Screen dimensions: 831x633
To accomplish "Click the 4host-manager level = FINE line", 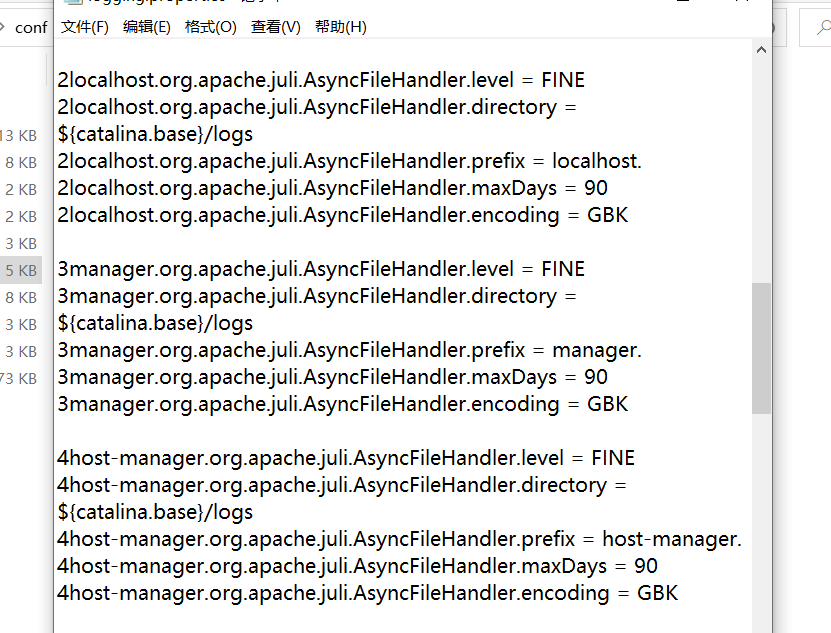I will click(x=346, y=458).
